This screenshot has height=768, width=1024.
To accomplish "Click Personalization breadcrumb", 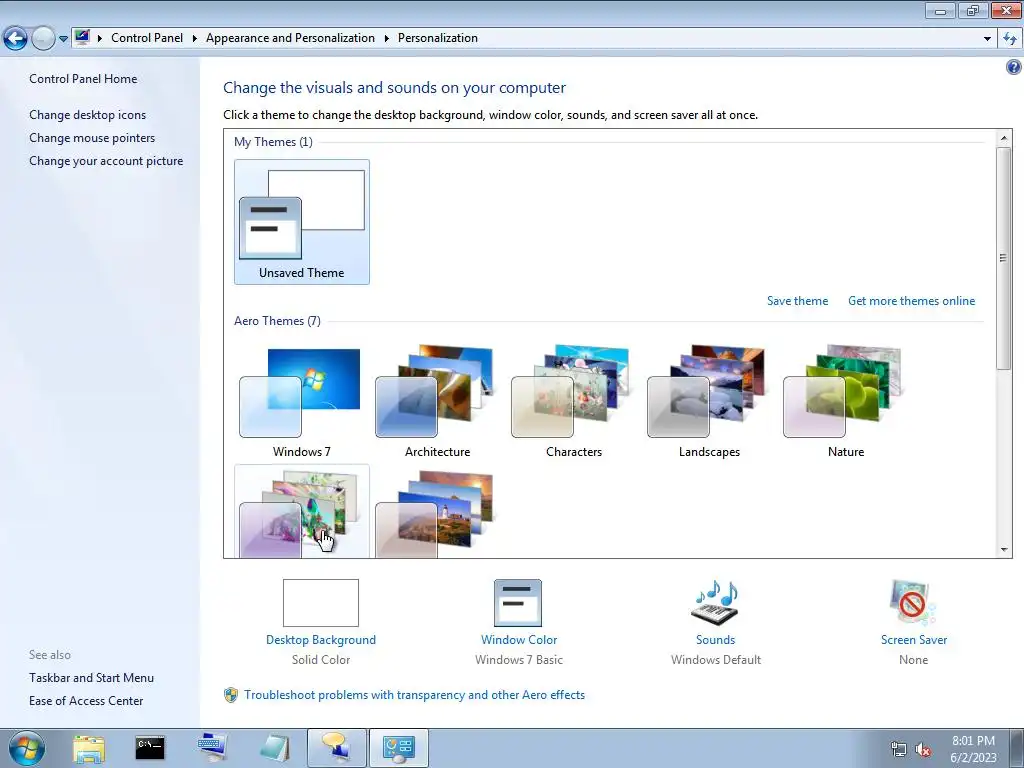I will [438, 38].
